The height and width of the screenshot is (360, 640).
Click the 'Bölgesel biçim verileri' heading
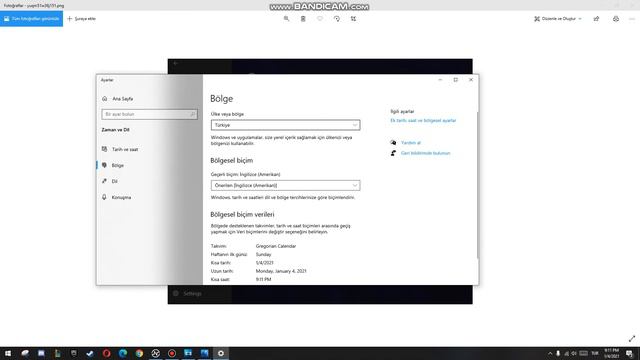242,214
